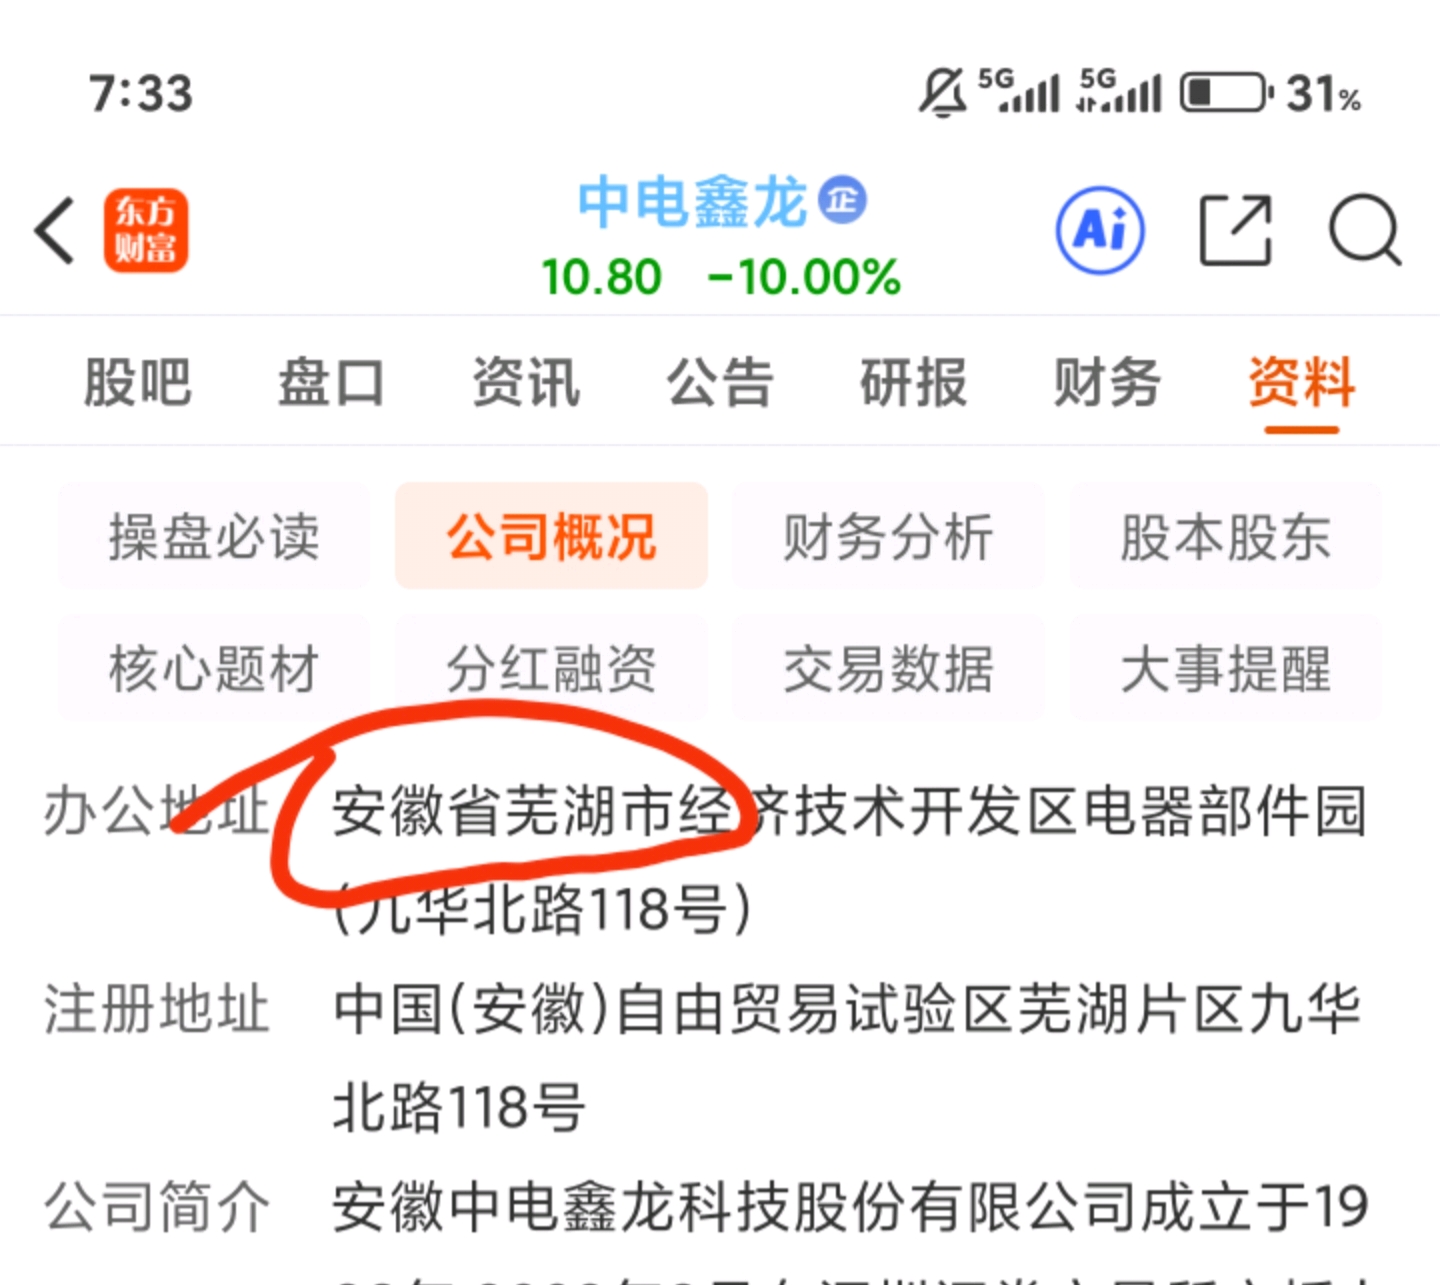Tap the share export icon
Screen dimensions: 1440x1285
pos(1236,231)
